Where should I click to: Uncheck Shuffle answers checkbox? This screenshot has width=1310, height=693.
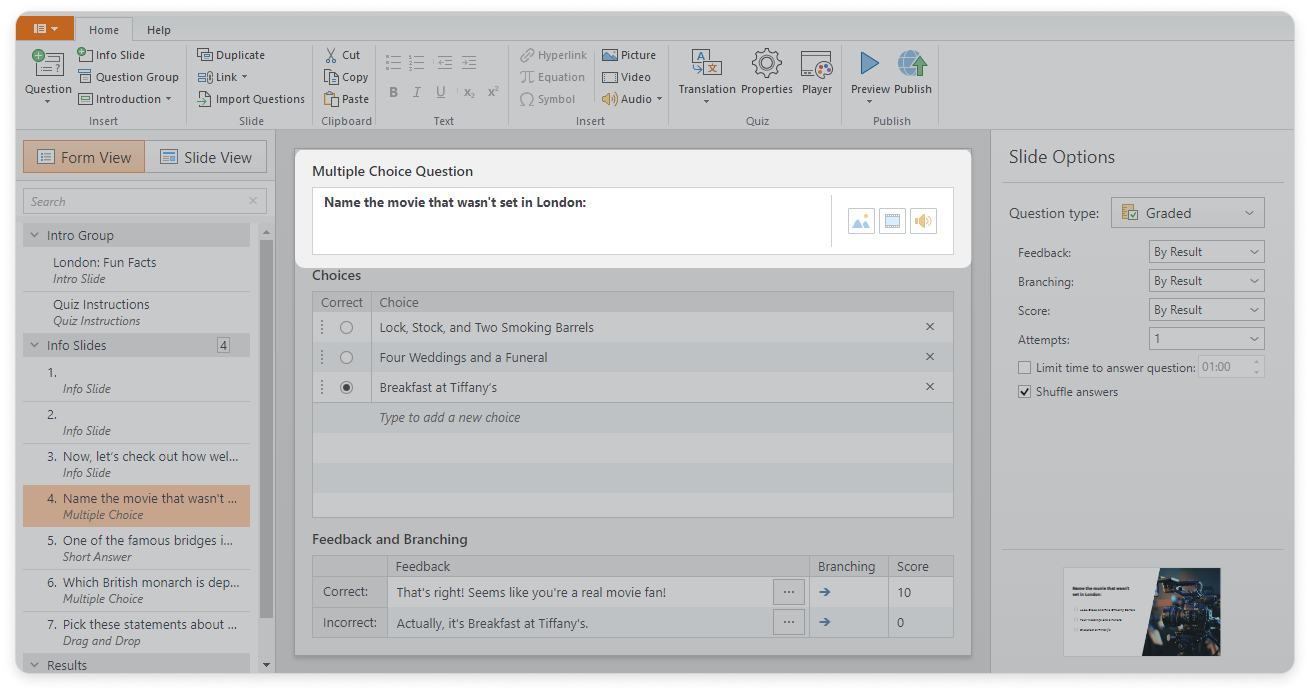1024,392
